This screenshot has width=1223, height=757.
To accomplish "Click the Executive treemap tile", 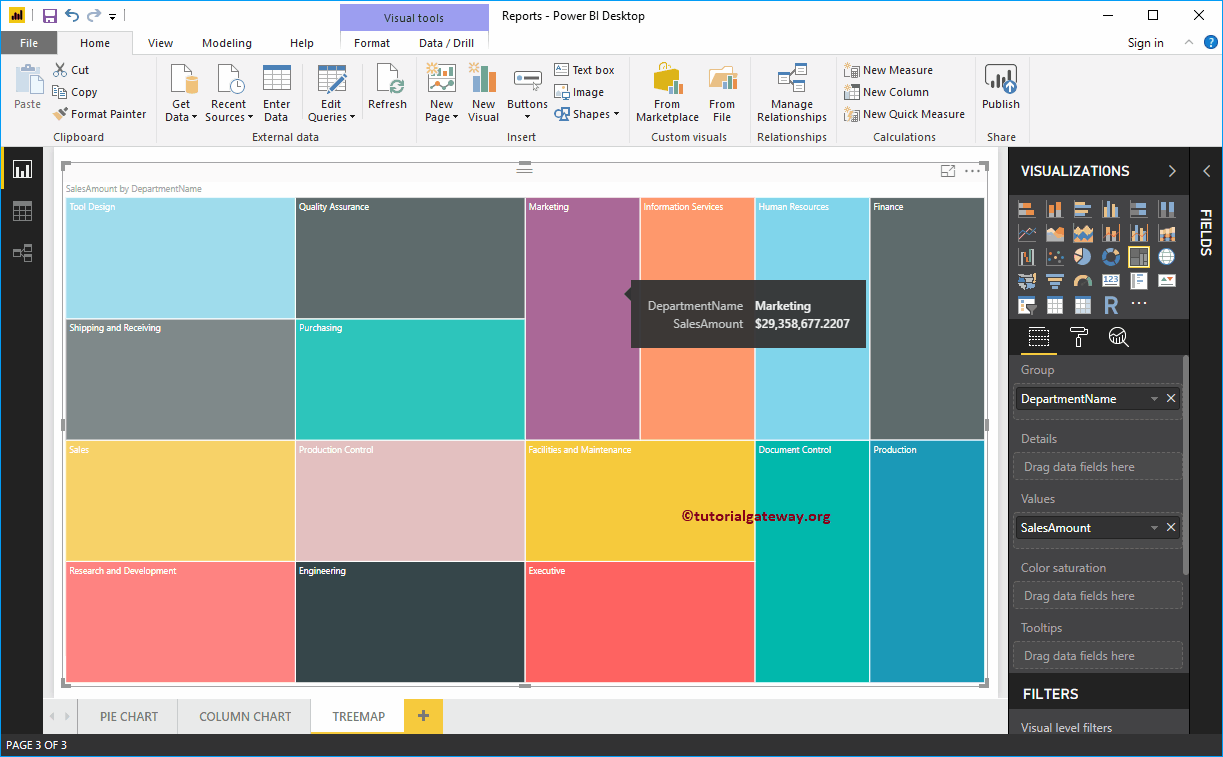I will [640, 622].
